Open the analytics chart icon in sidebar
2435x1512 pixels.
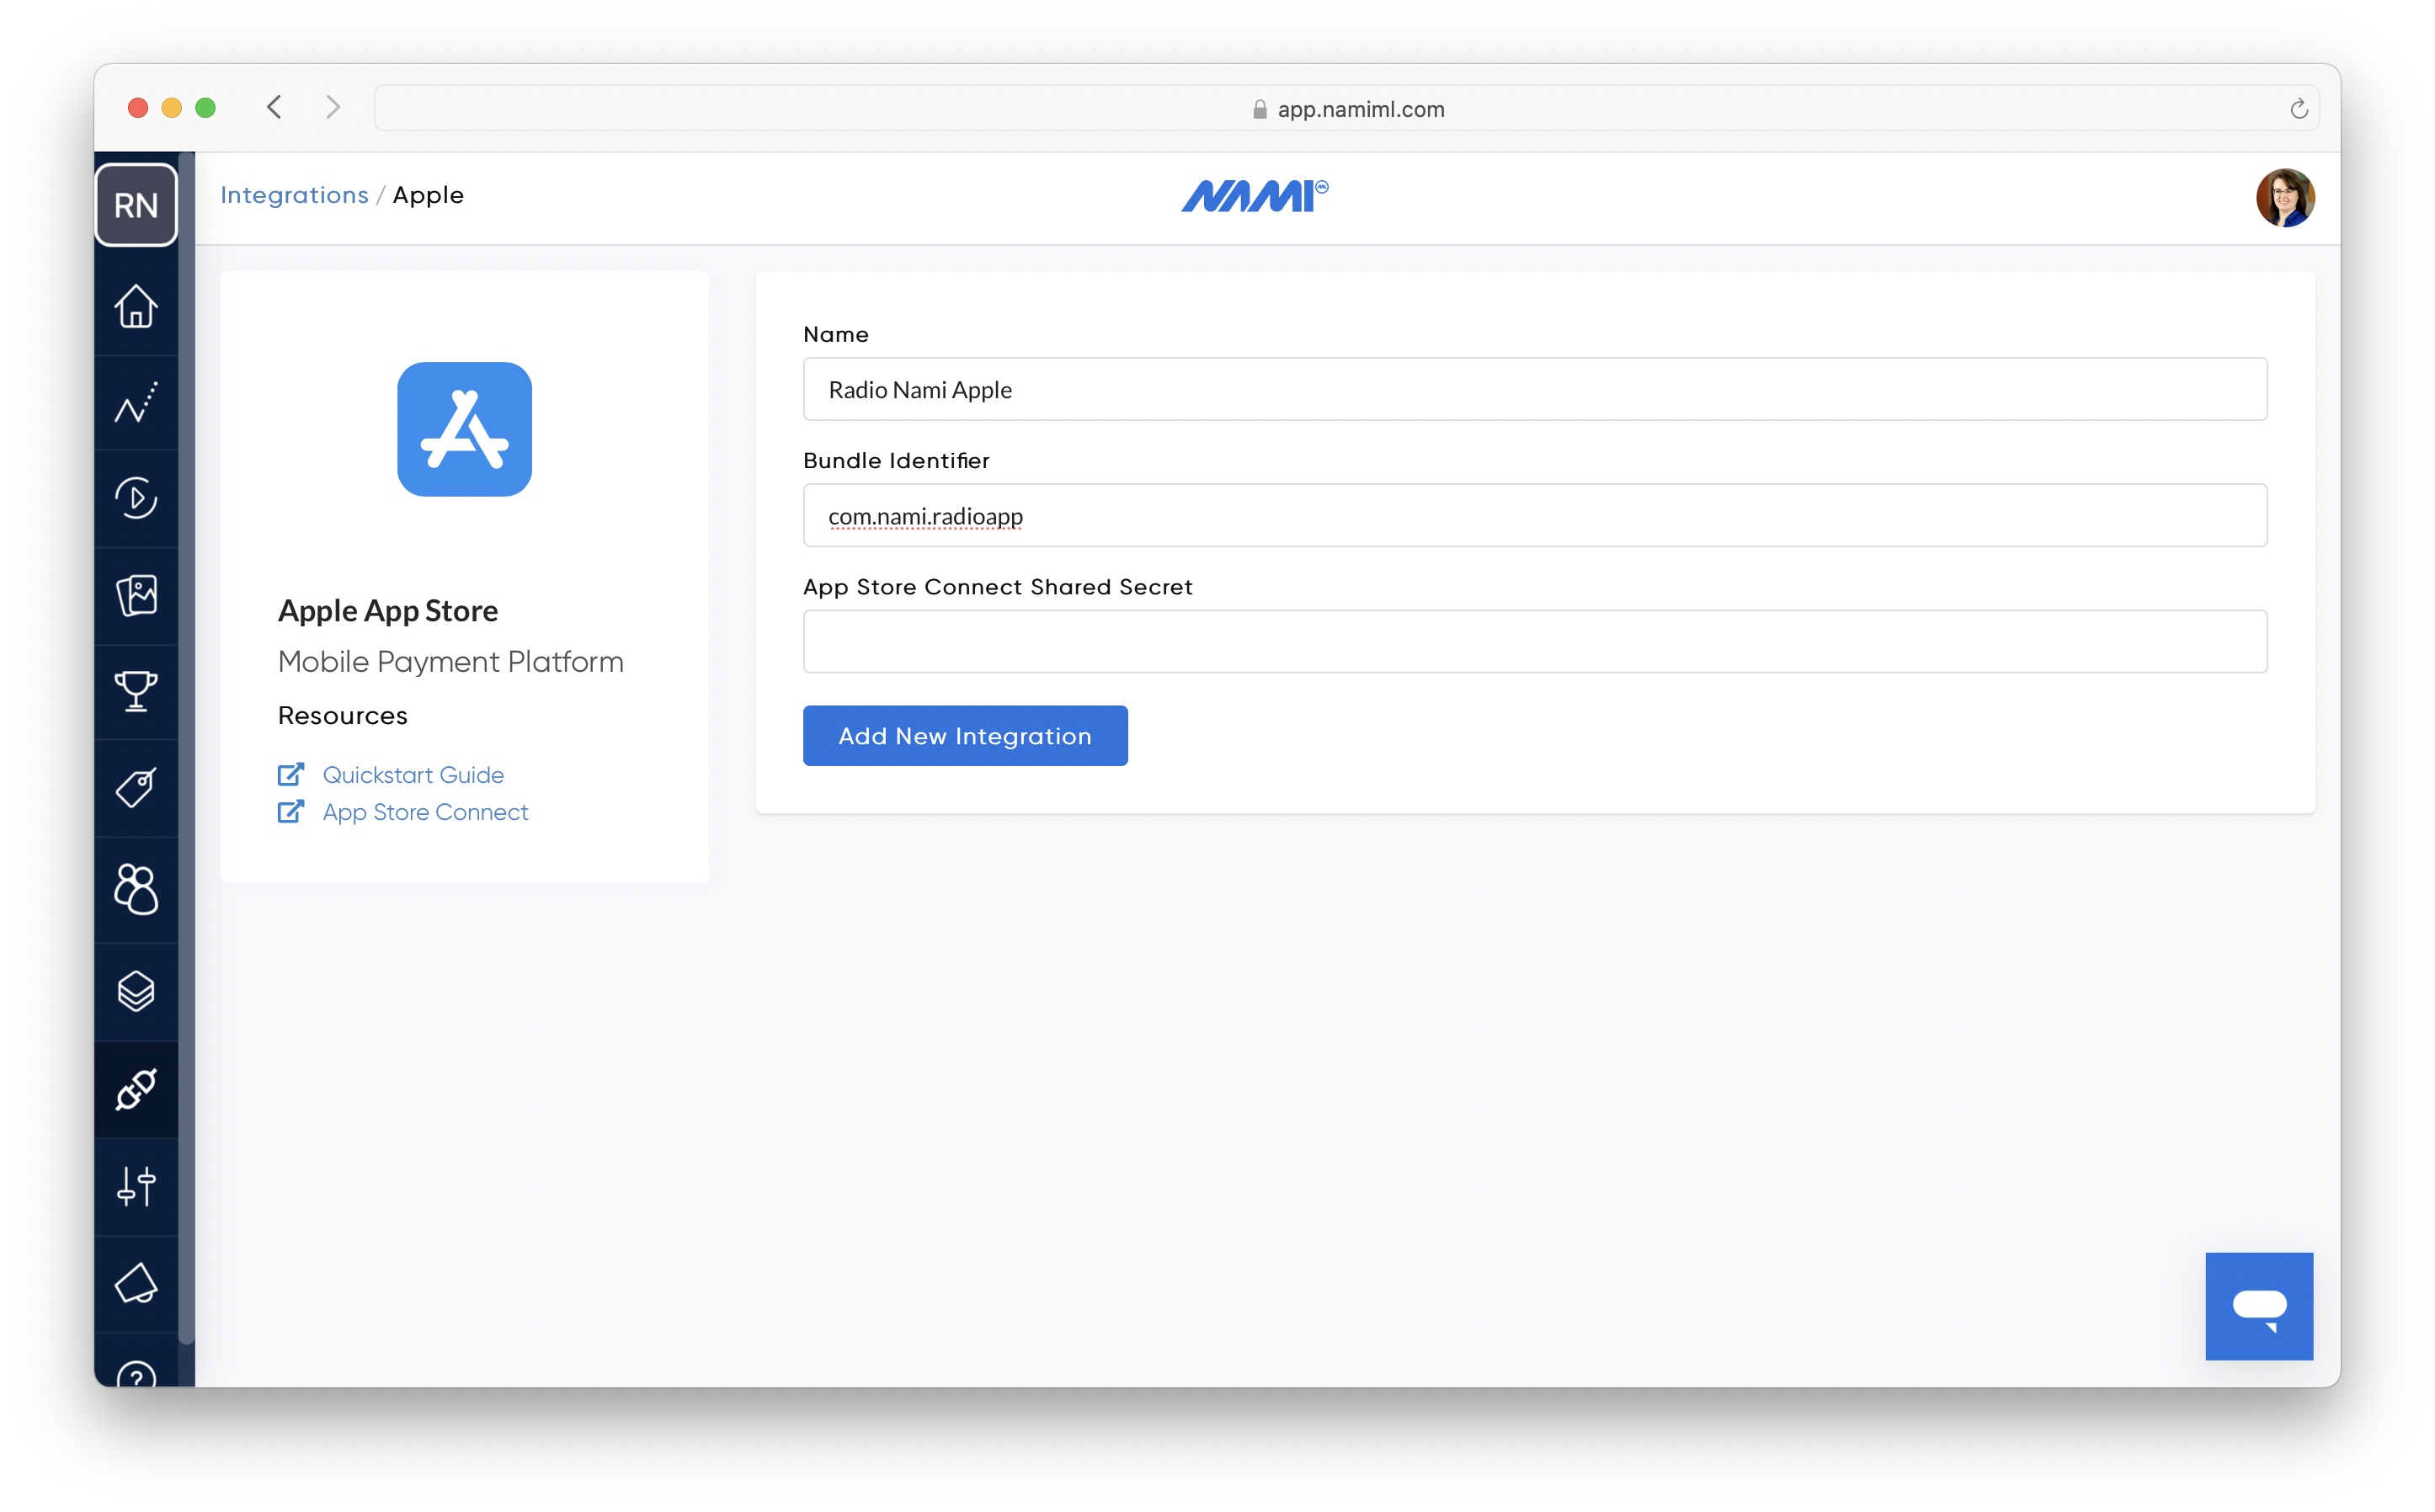(x=136, y=402)
